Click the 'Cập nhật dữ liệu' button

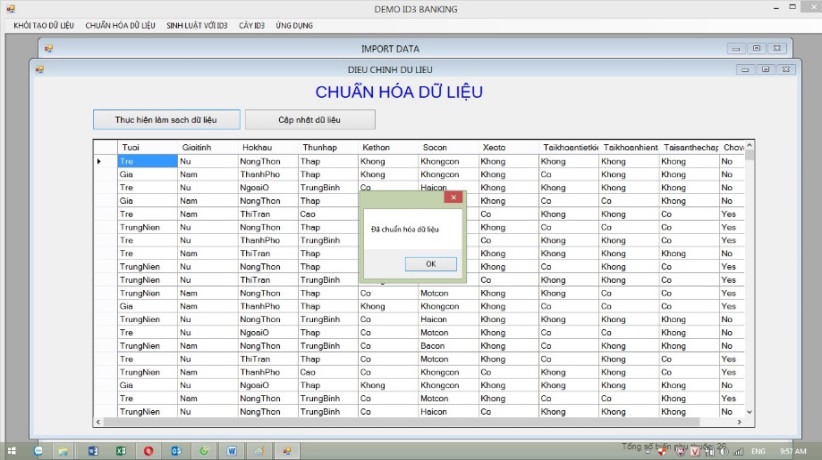[310, 120]
